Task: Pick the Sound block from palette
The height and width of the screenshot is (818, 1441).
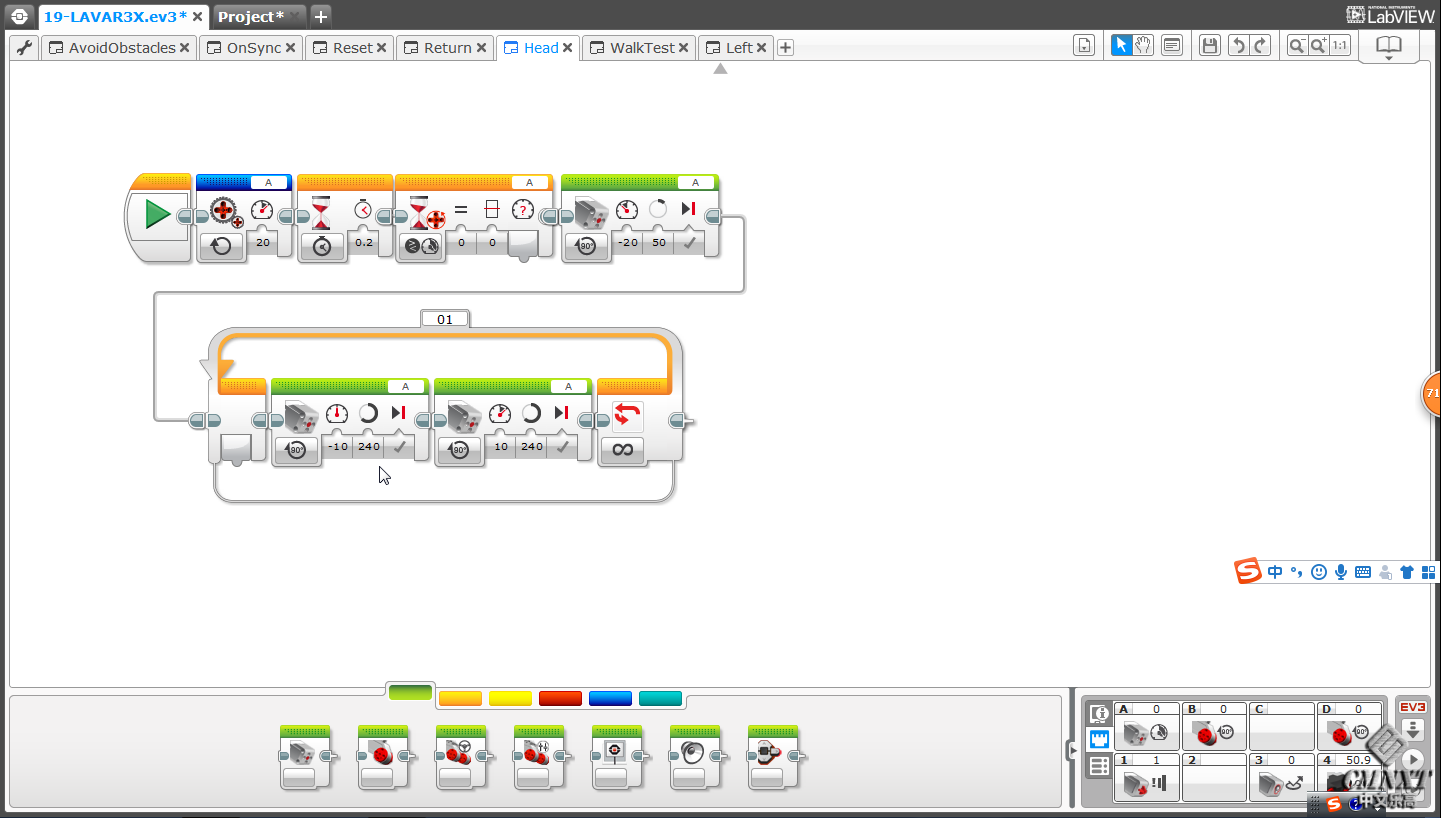Action: click(694, 757)
